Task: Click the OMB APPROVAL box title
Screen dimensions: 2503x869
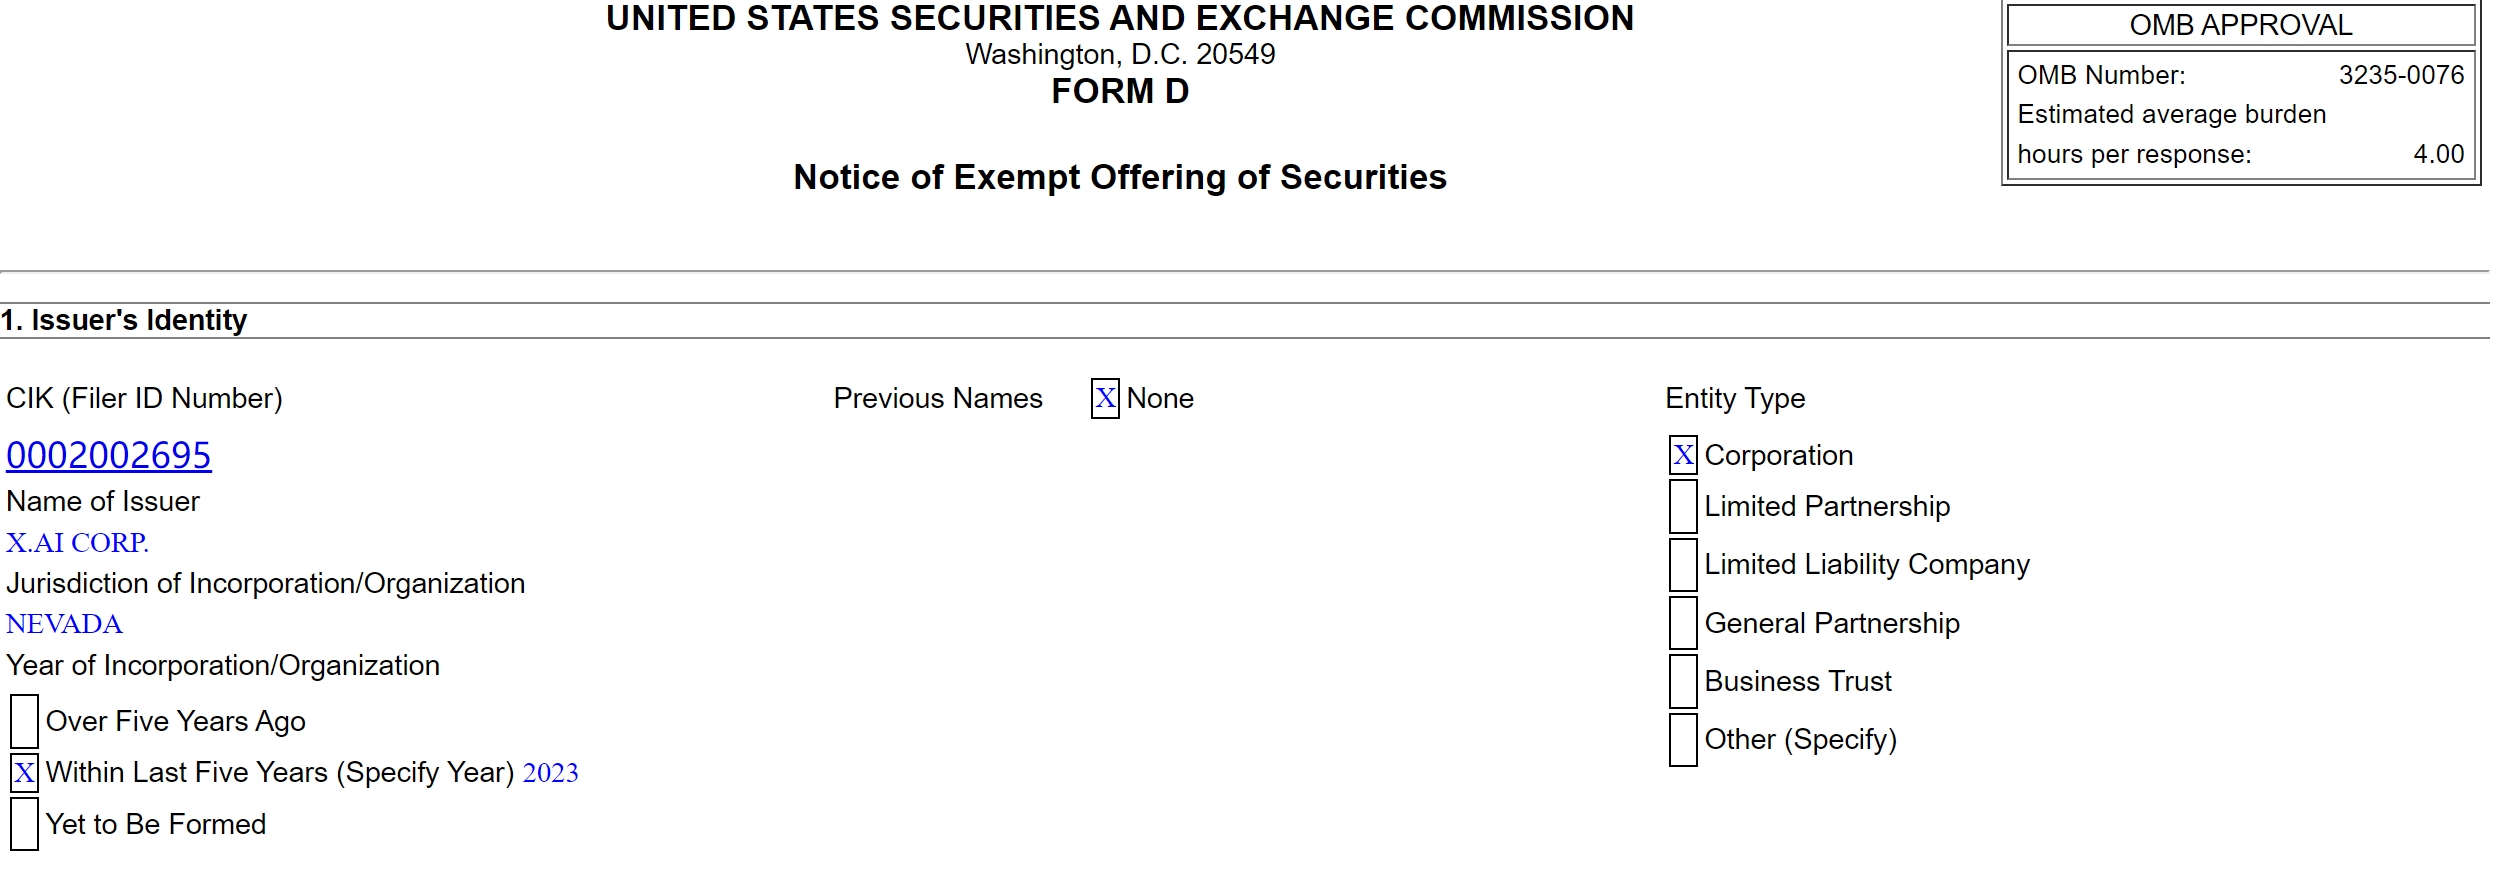Action: [x=2240, y=26]
